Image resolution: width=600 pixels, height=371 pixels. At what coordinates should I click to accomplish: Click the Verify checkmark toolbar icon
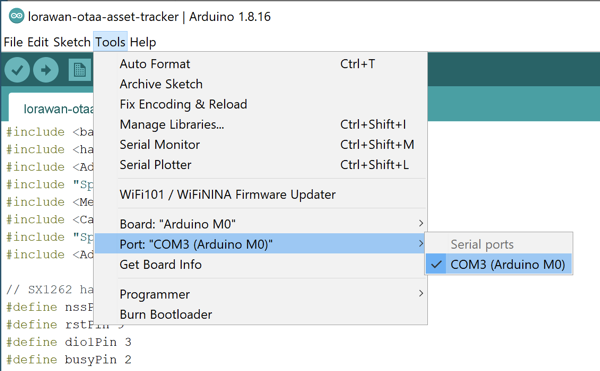click(17, 70)
